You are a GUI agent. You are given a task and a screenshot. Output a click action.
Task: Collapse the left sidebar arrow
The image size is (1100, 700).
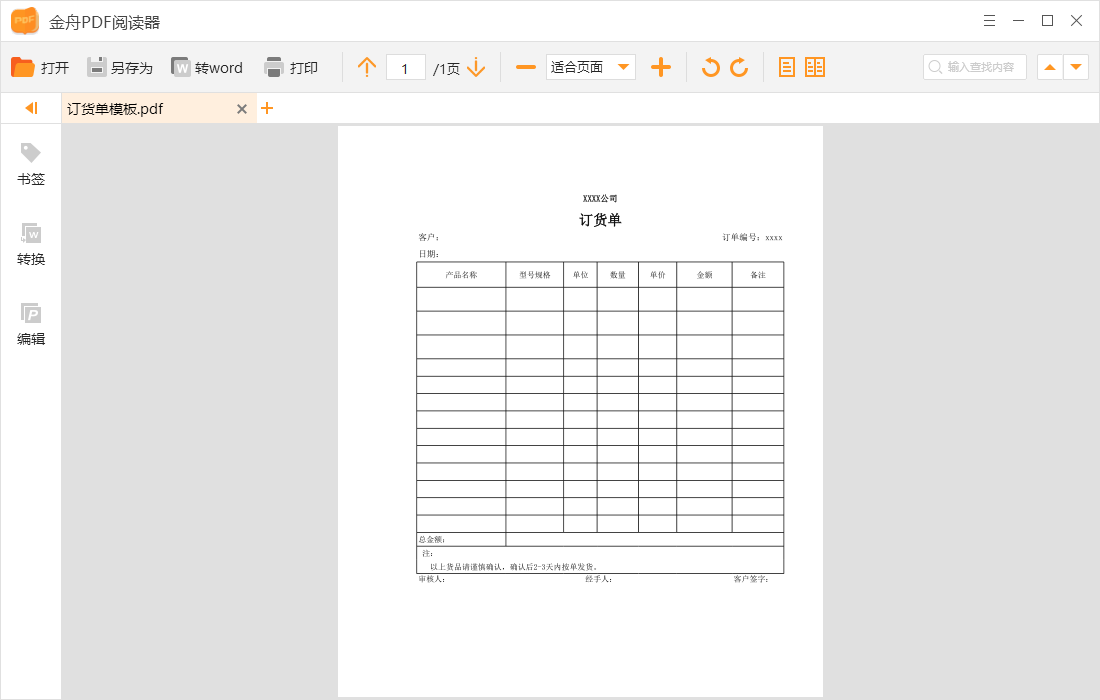[x=30, y=108]
